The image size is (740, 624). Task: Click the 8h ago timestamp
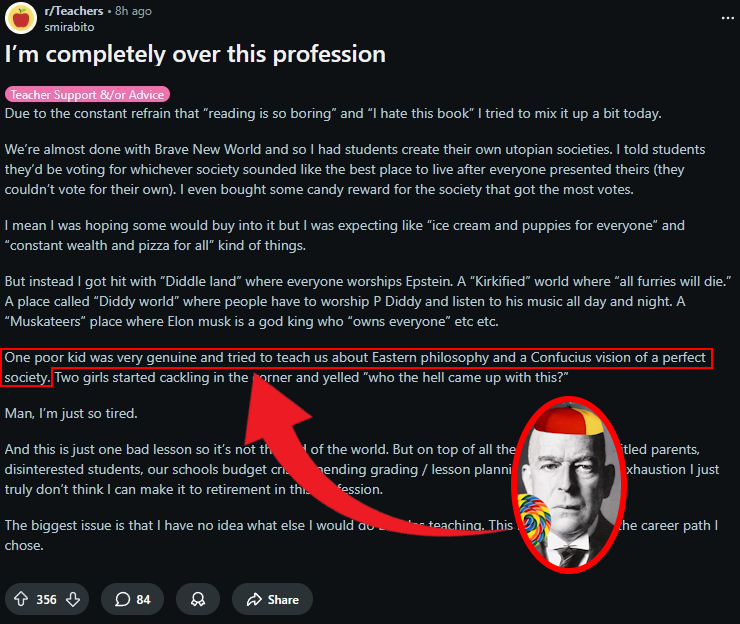133,11
